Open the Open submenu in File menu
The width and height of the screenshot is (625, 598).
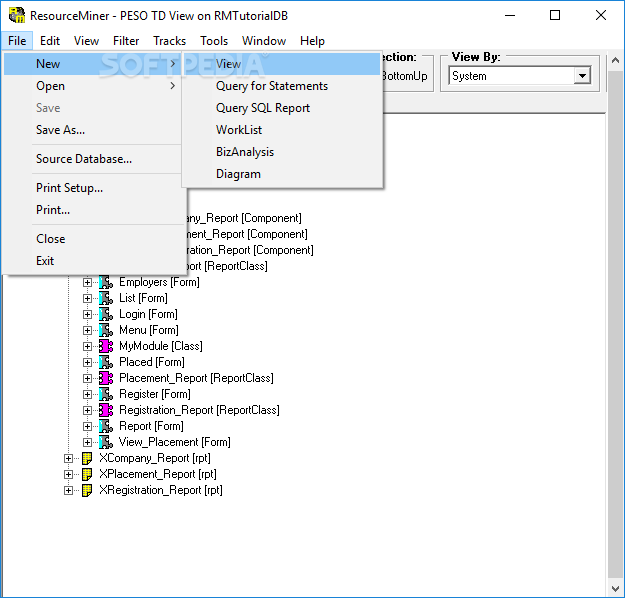pyautogui.click(x=92, y=86)
